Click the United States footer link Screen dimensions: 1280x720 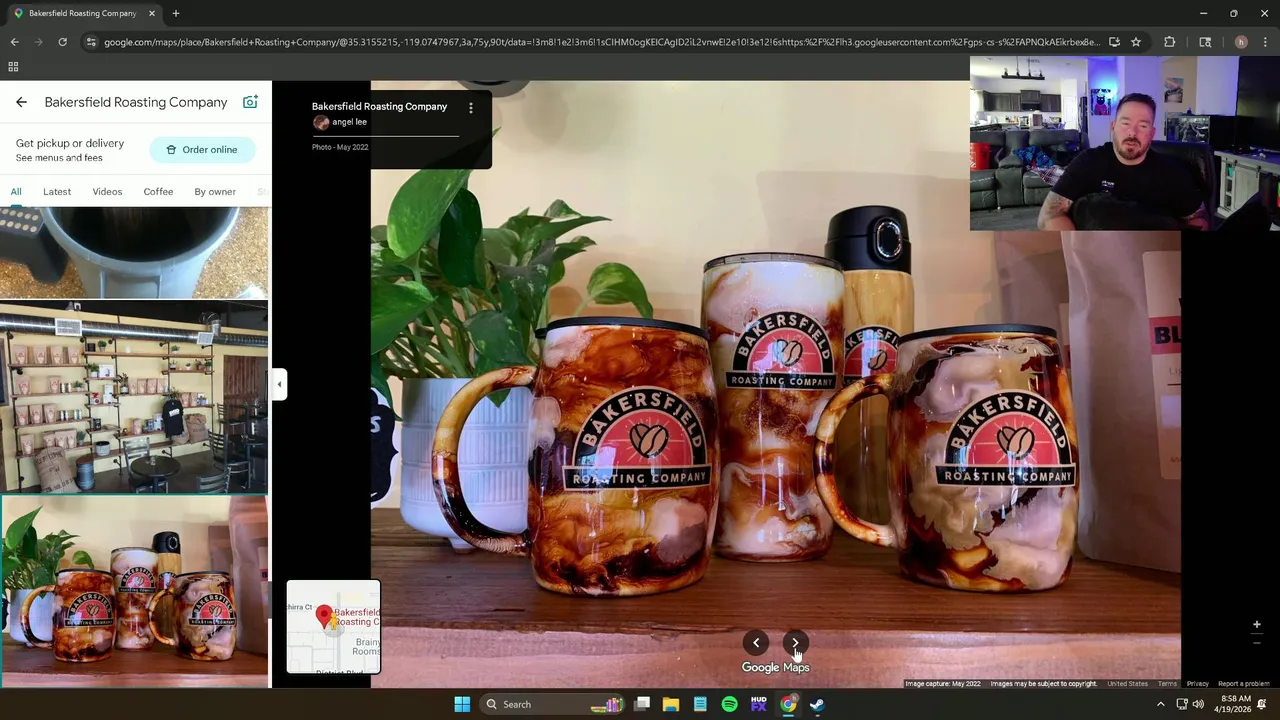click(1127, 684)
